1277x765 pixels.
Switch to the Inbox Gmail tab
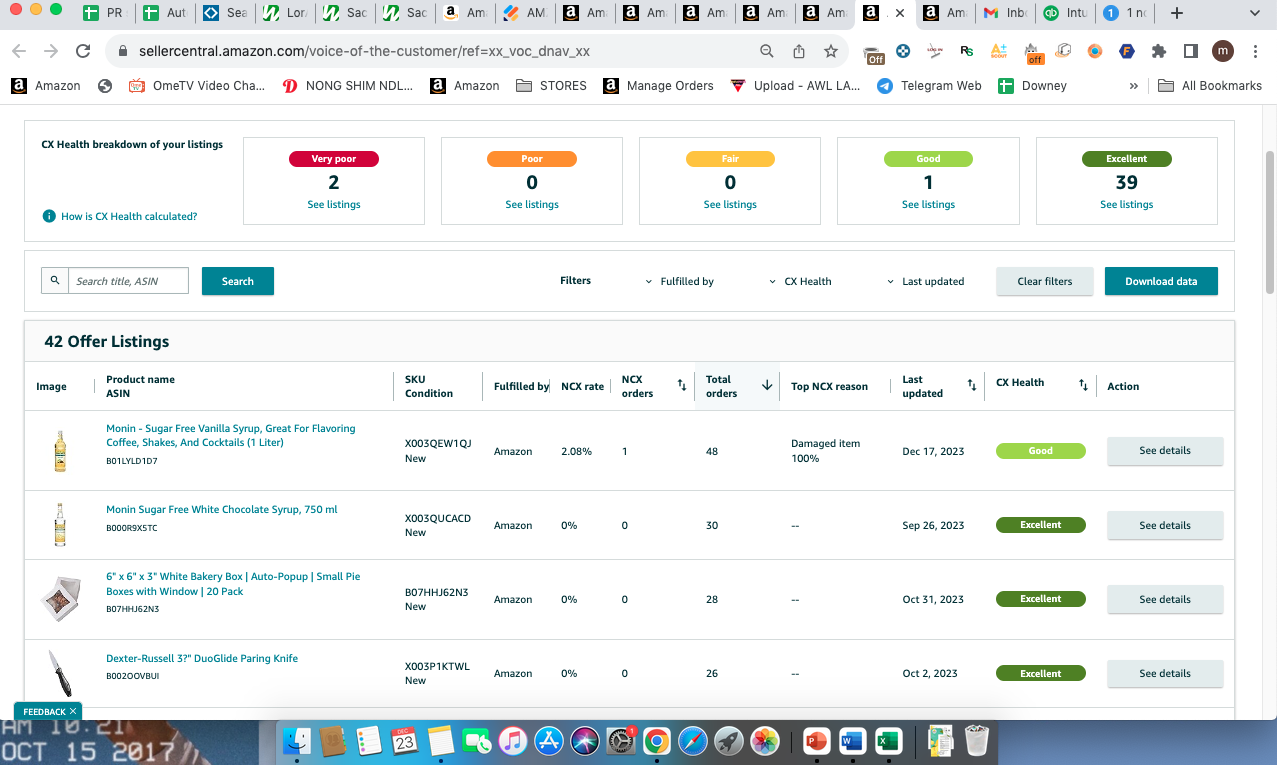[1004, 13]
